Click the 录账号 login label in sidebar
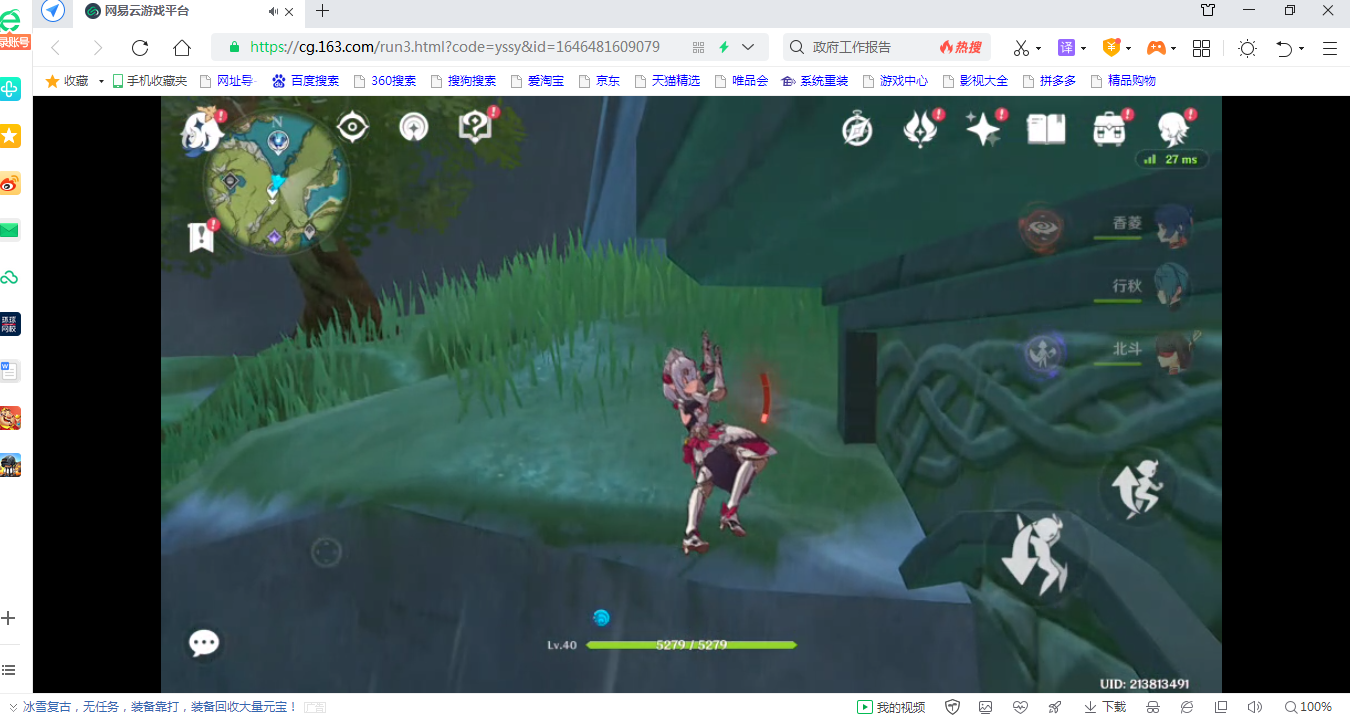The width and height of the screenshot is (1350, 720). pos(15,42)
